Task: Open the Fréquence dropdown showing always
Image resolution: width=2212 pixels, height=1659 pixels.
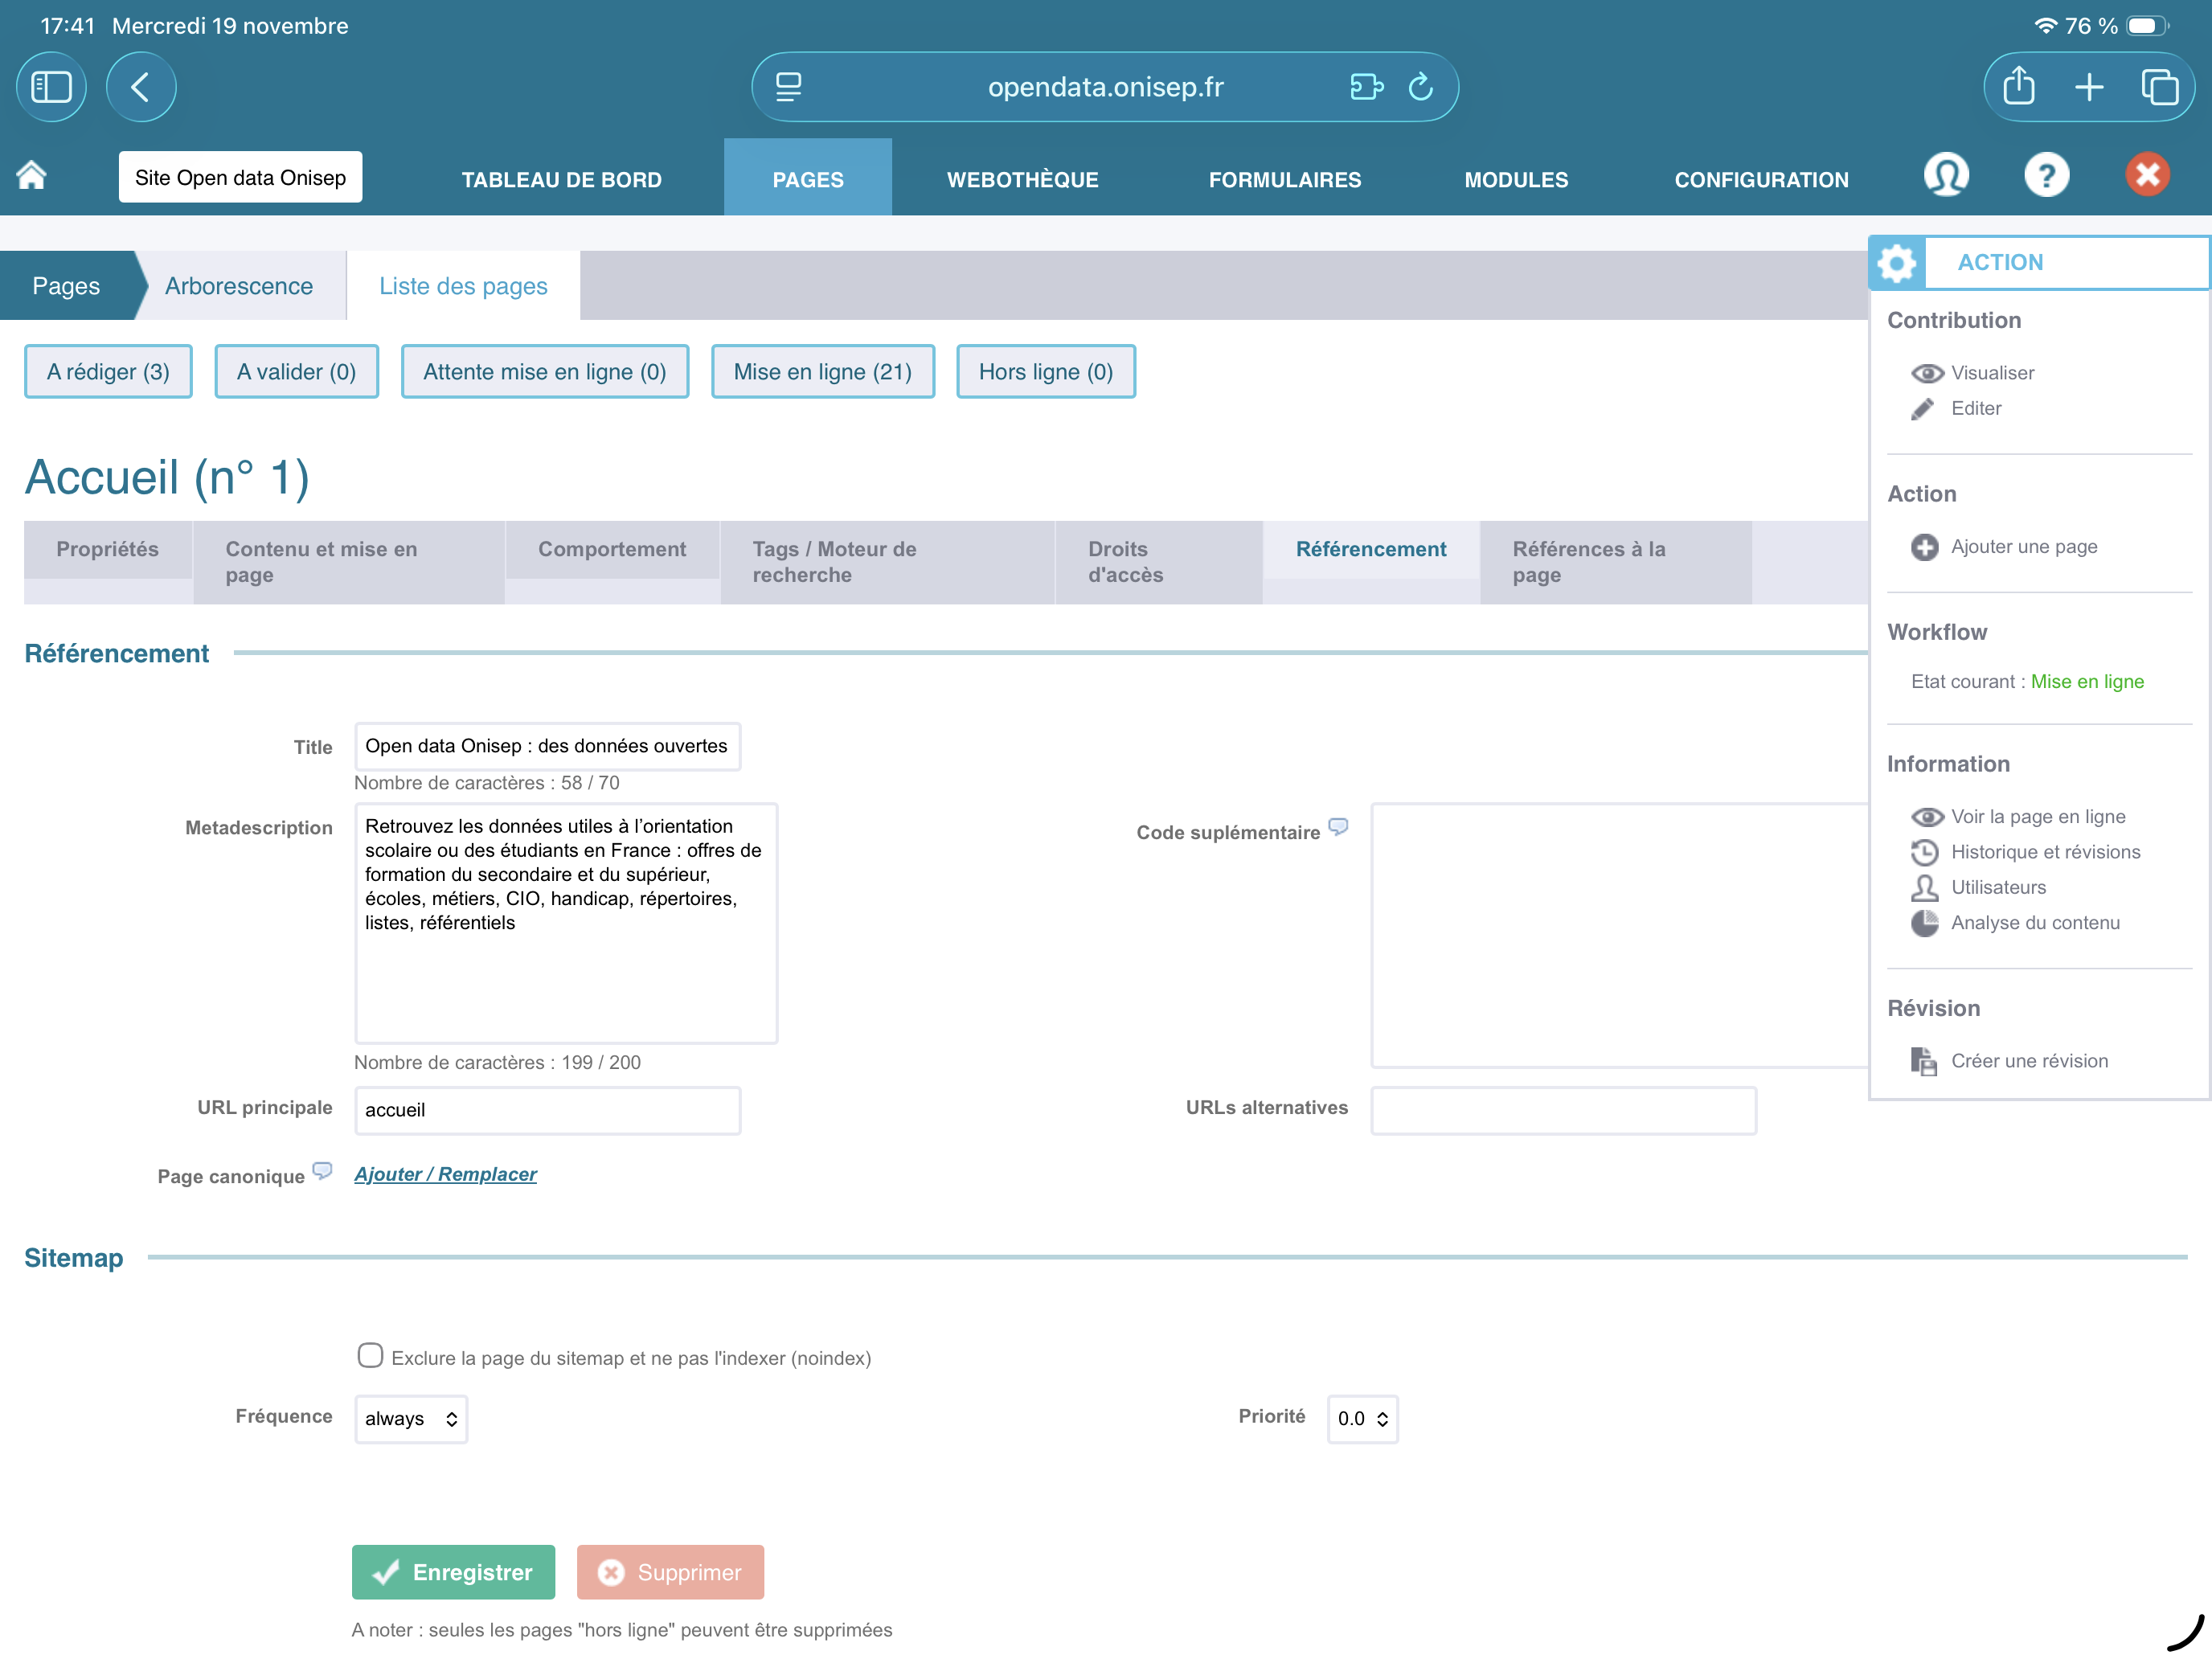Action: pyautogui.click(x=411, y=1419)
